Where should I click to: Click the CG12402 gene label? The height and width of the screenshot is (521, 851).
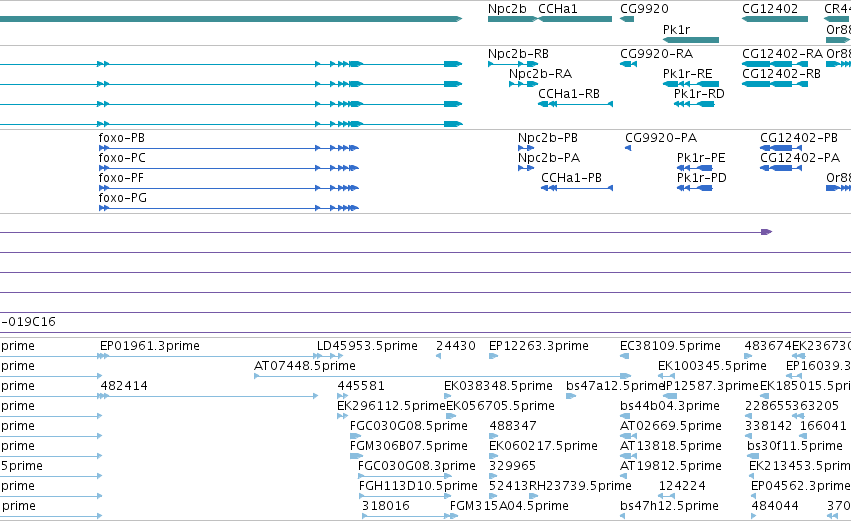770,9
